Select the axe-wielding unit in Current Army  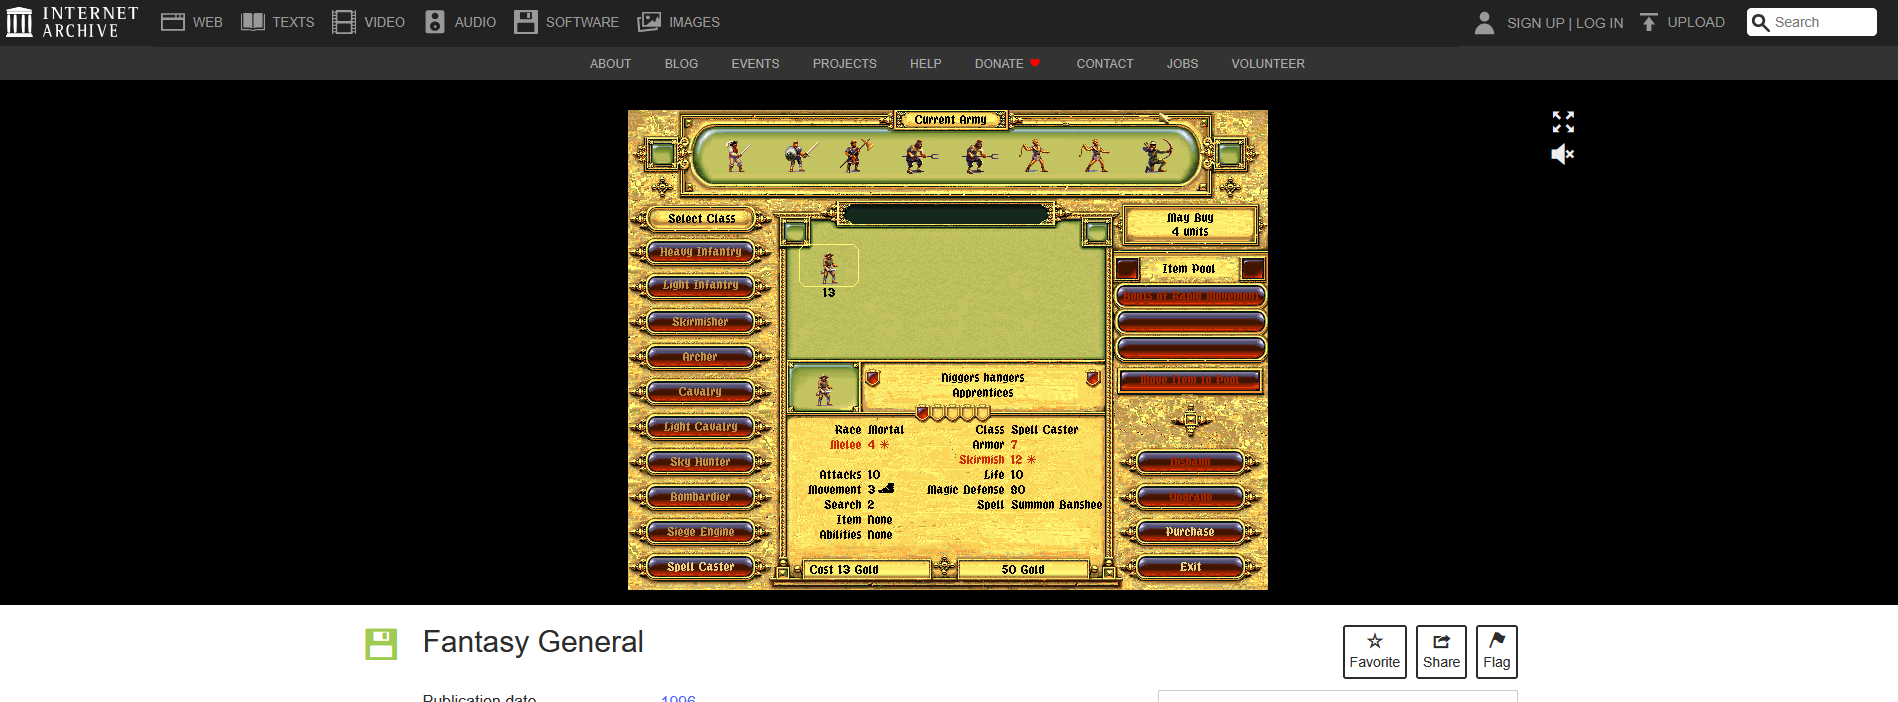coord(856,155)
